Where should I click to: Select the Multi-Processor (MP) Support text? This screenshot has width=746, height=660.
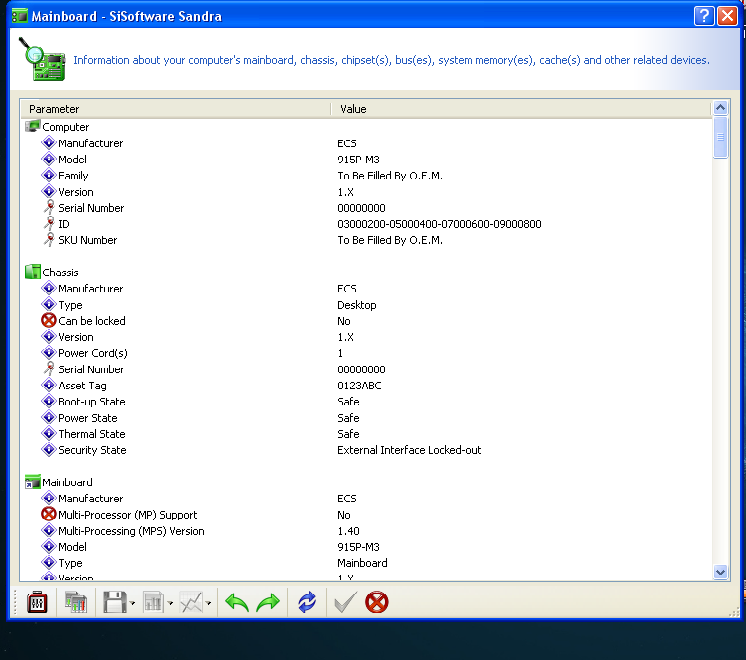pyautogui.click(x=128, y=515)
